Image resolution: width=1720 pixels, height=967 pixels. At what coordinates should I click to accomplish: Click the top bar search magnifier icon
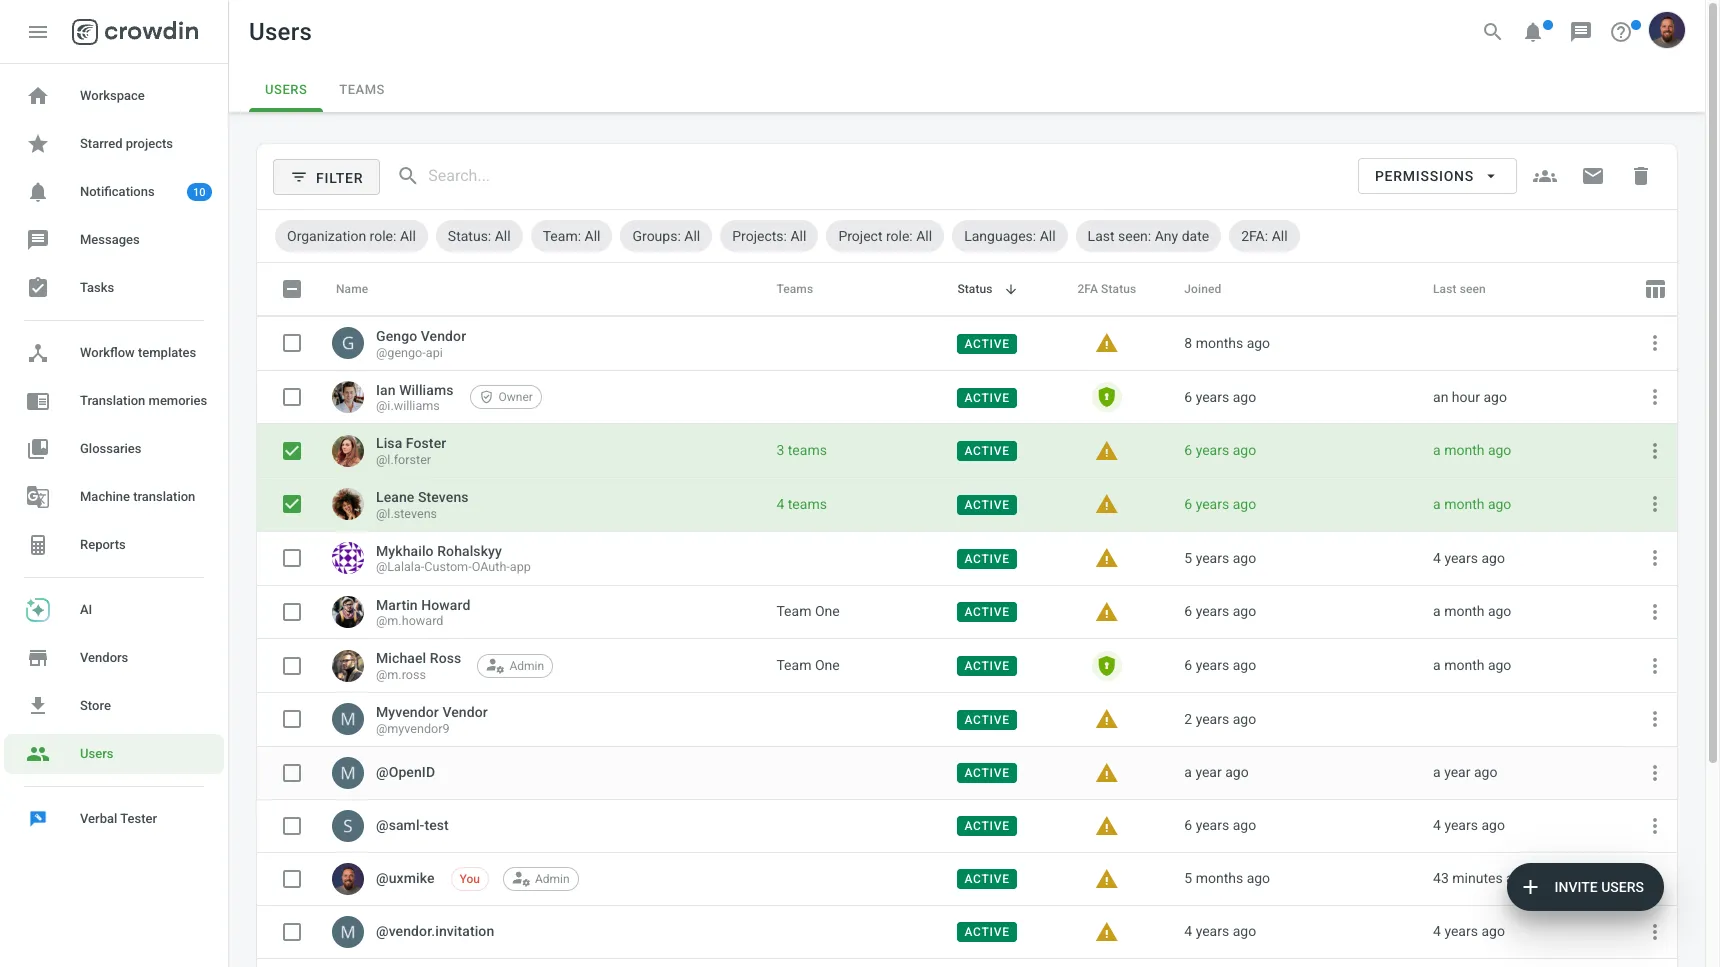pos(1492,32)
